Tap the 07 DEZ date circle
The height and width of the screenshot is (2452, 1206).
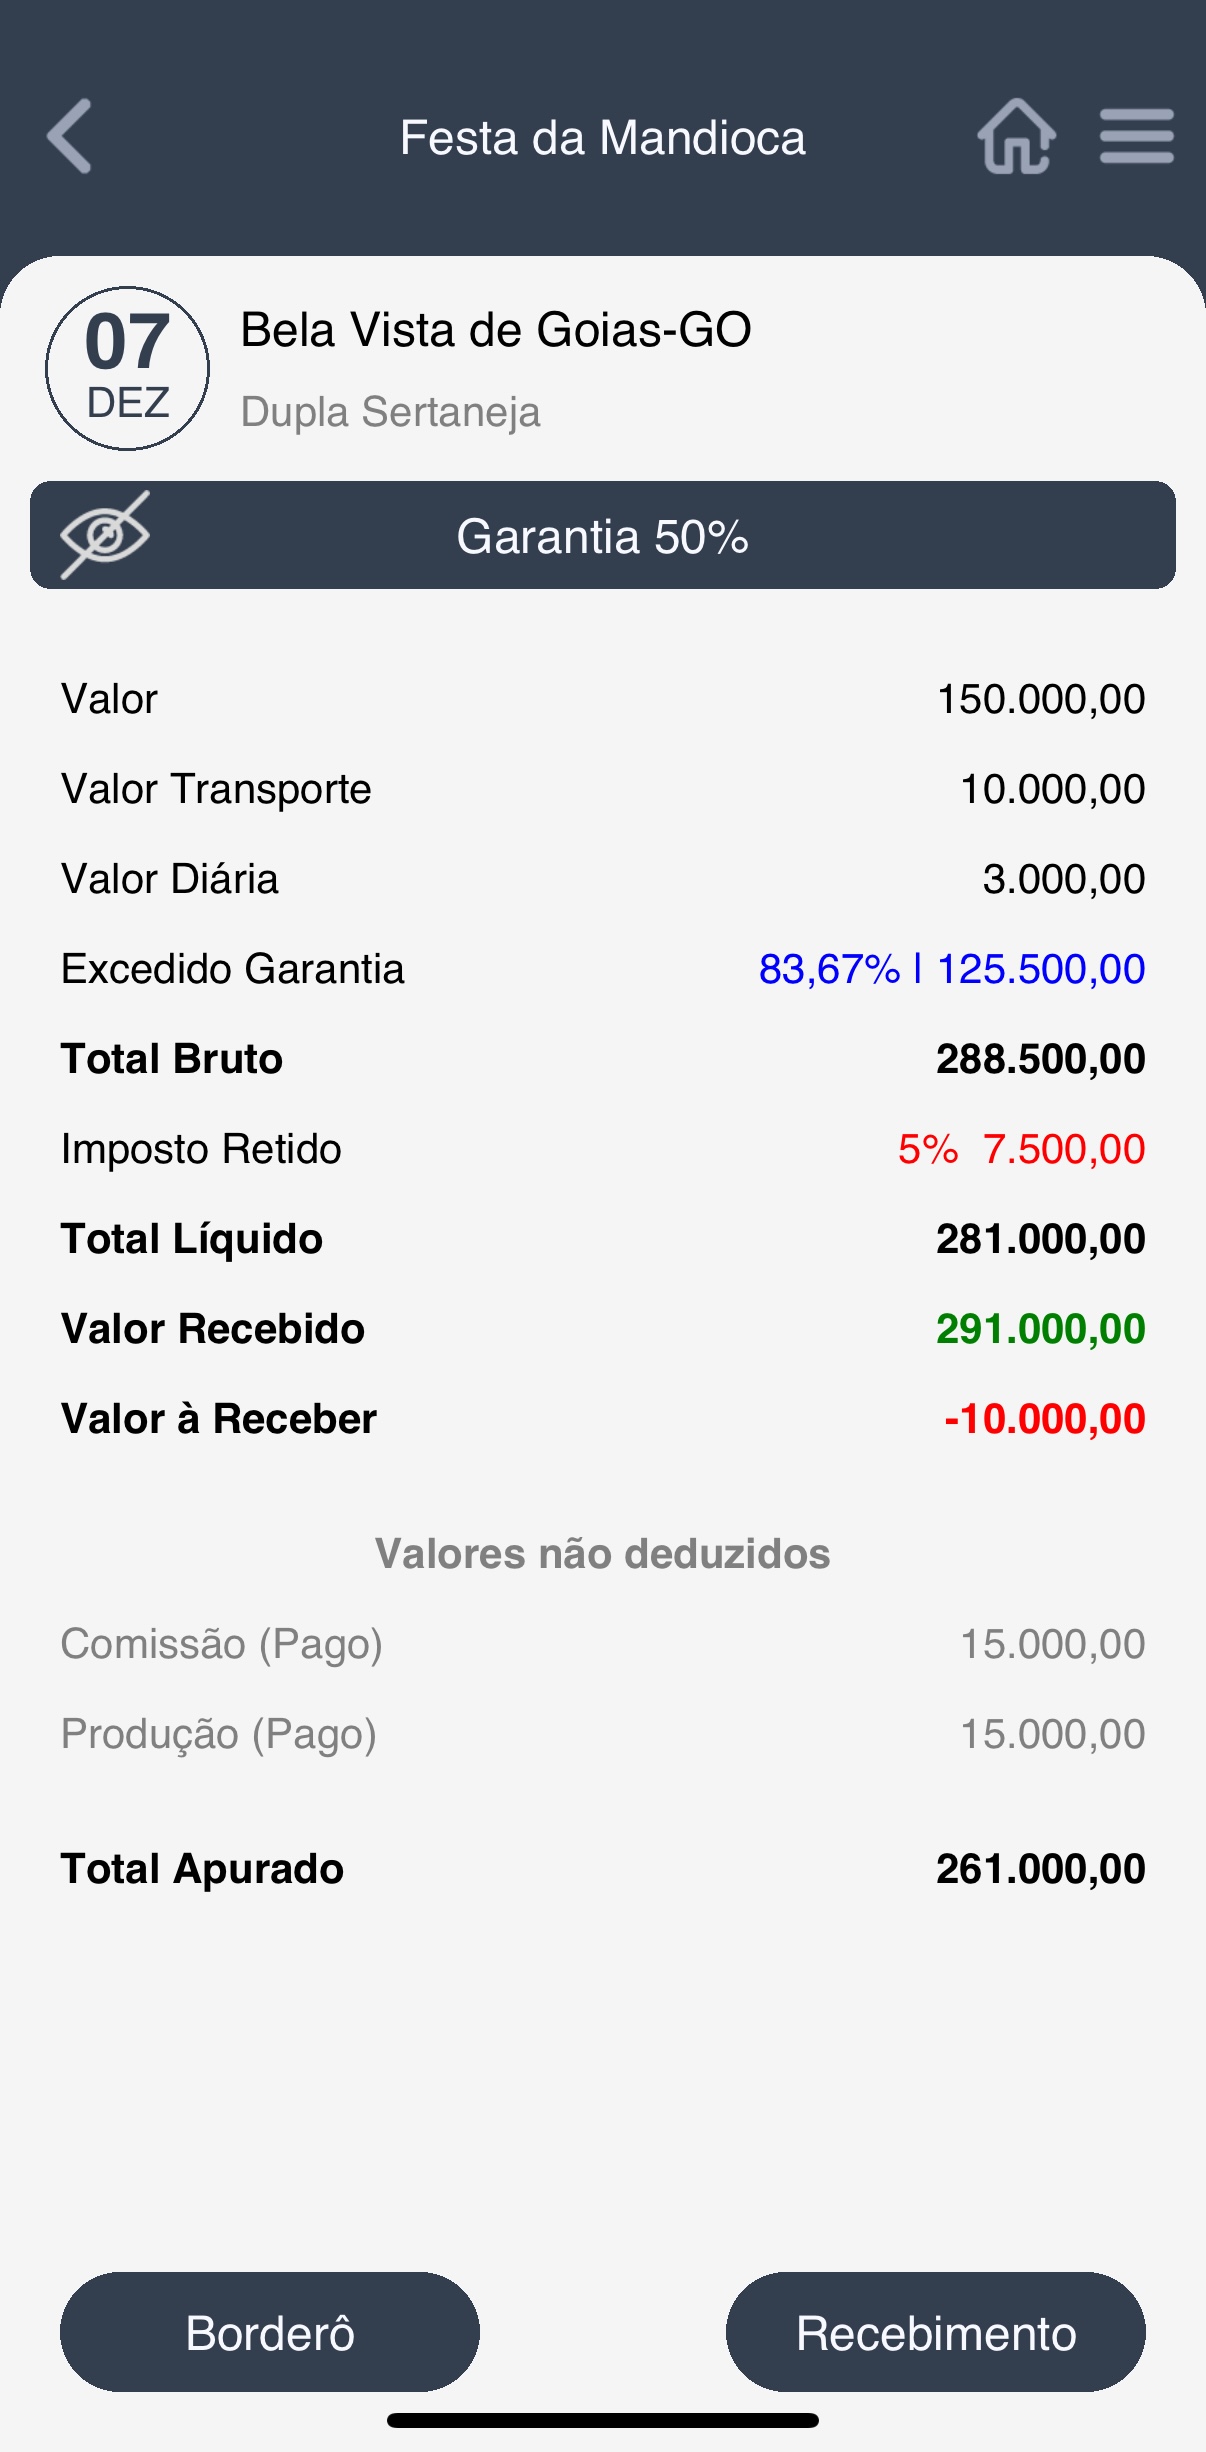click(127, 368)
